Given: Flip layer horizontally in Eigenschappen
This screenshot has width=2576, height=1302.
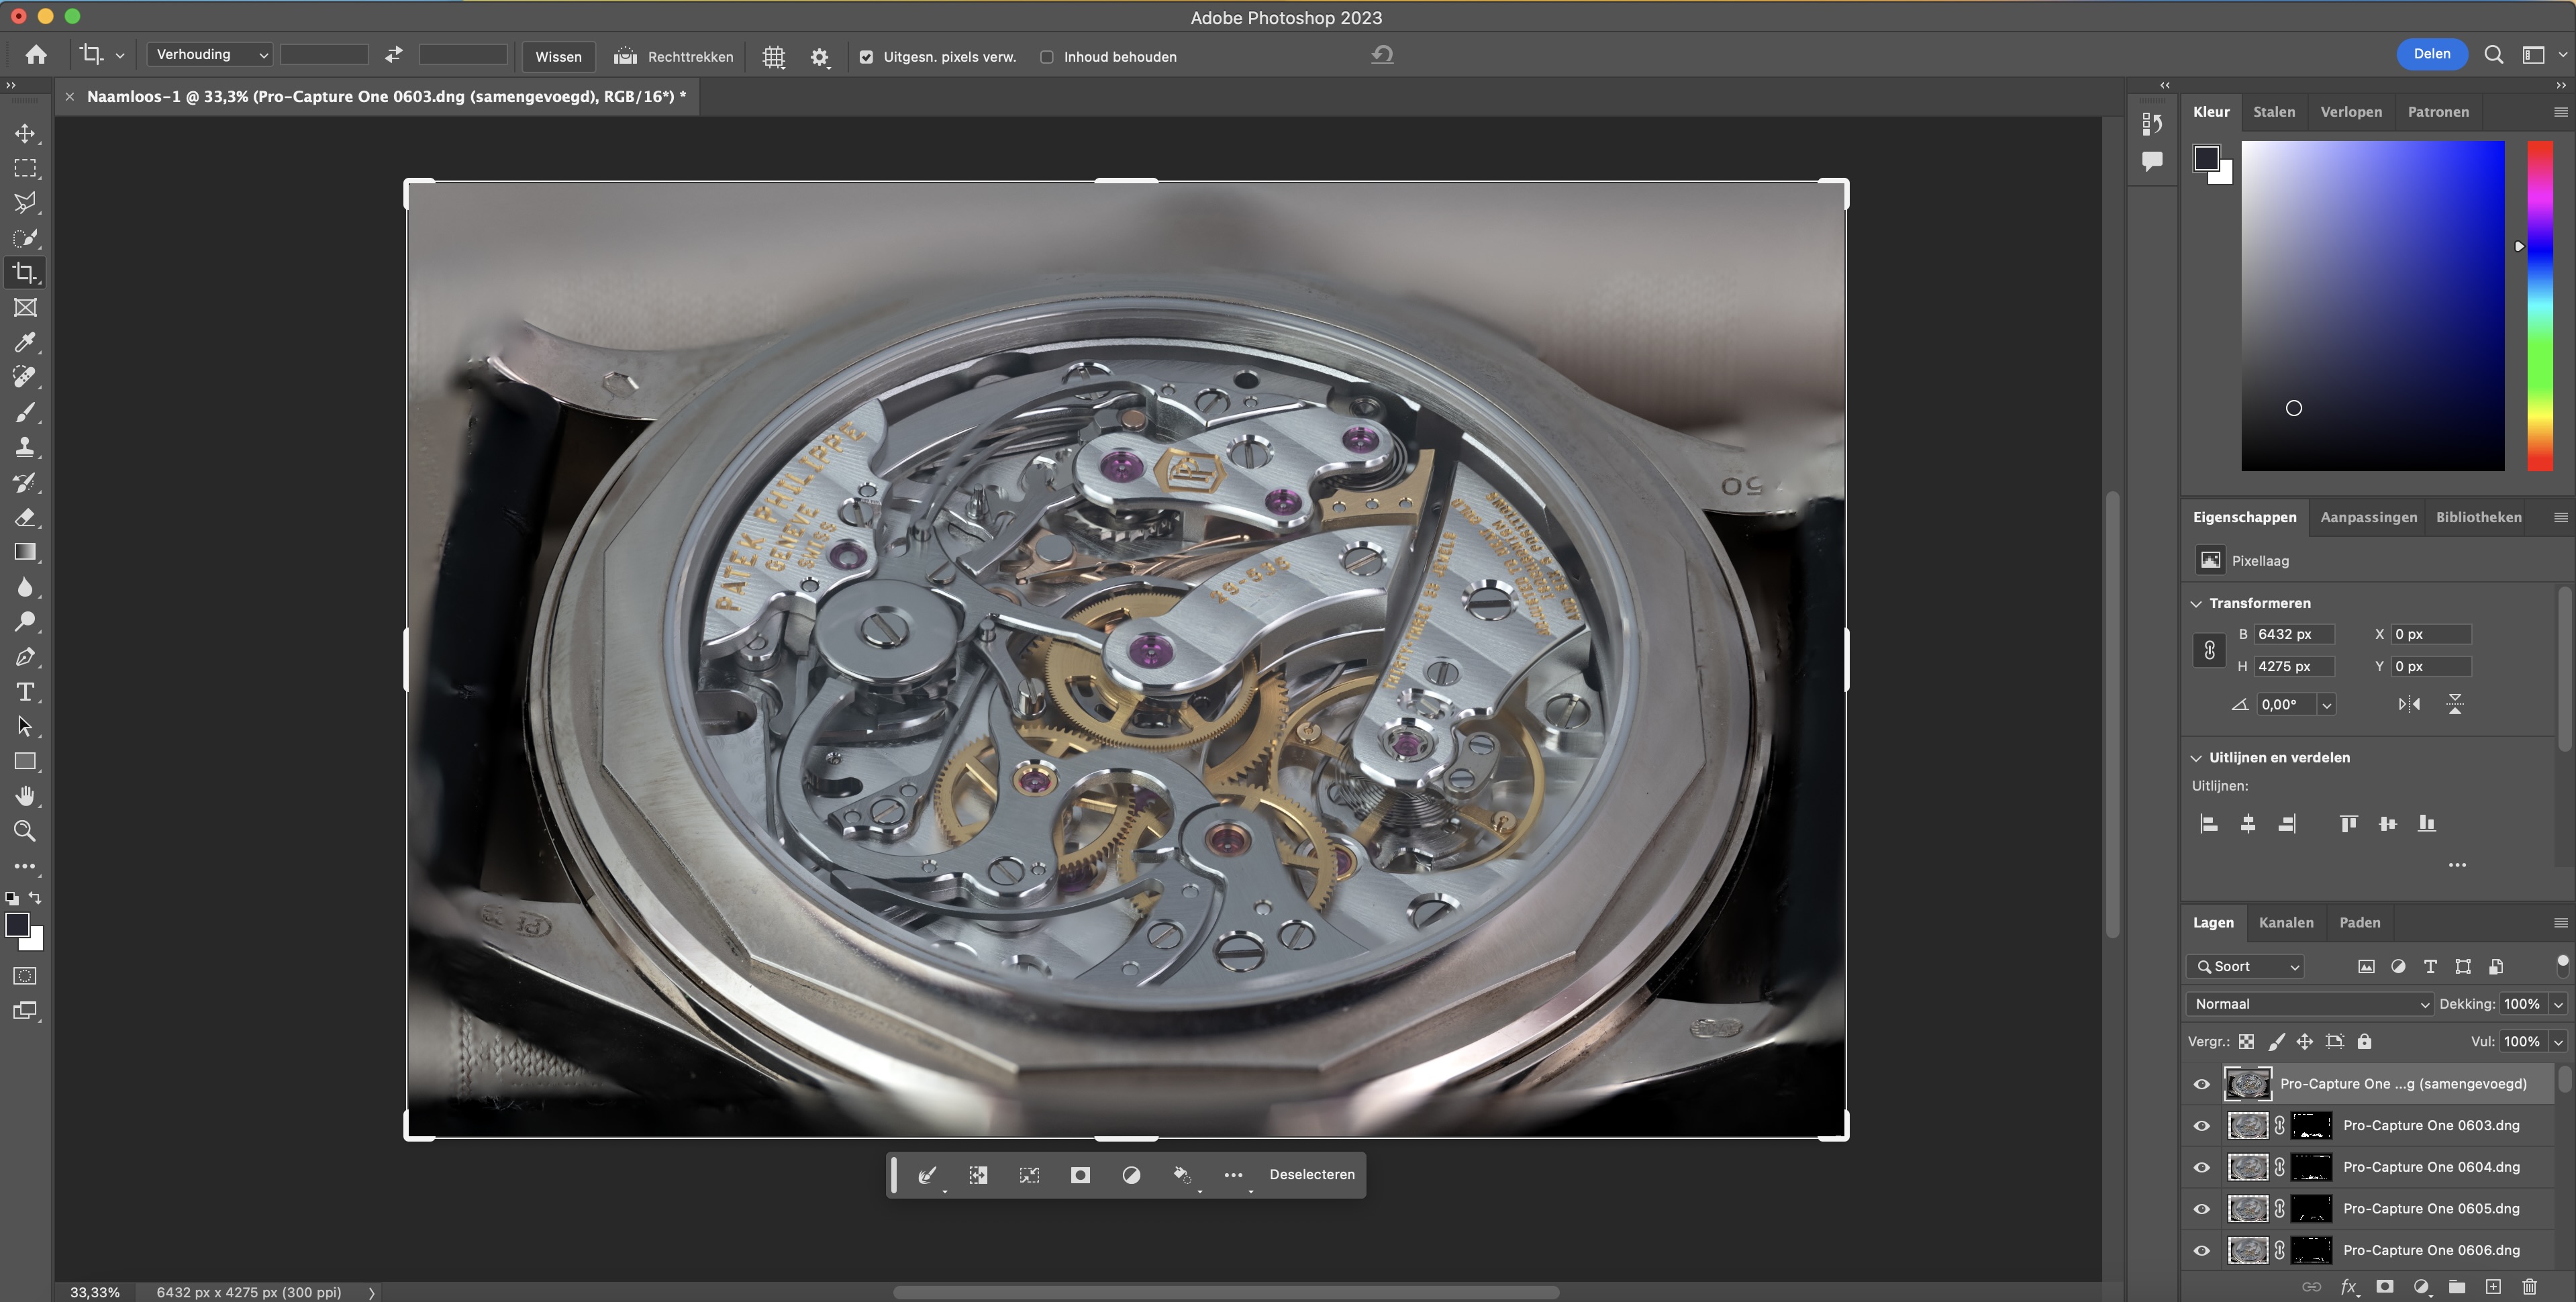Looking at the screenshot, I should 2409,704.
